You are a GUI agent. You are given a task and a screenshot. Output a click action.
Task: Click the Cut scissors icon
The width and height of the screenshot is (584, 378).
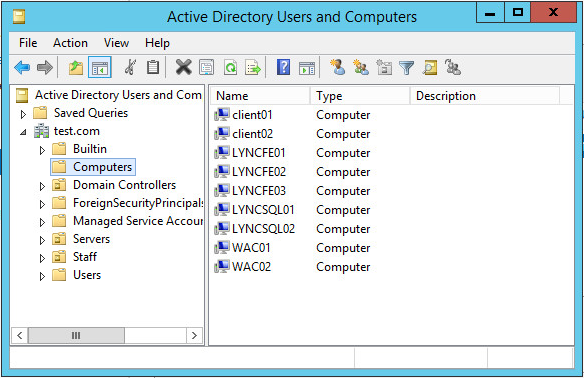click(130, 67)
